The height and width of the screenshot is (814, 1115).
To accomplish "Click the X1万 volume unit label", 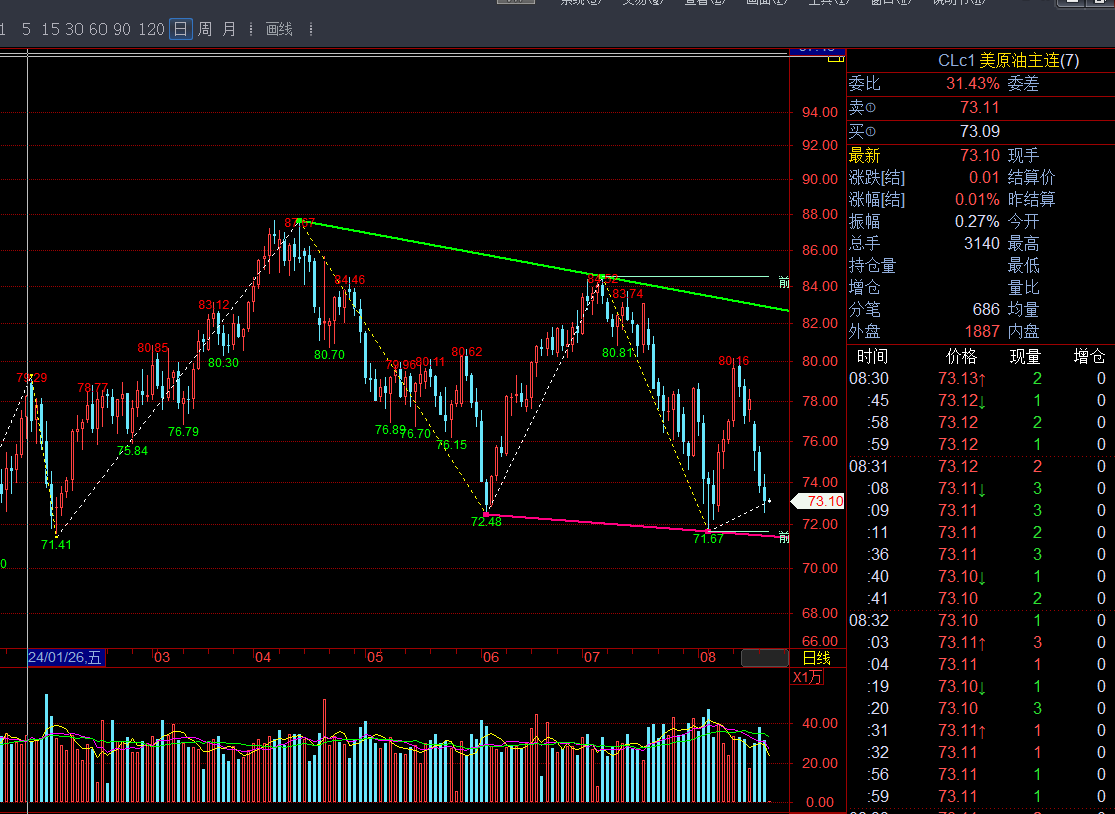I will pyautogui.click(x=807, y=677).
